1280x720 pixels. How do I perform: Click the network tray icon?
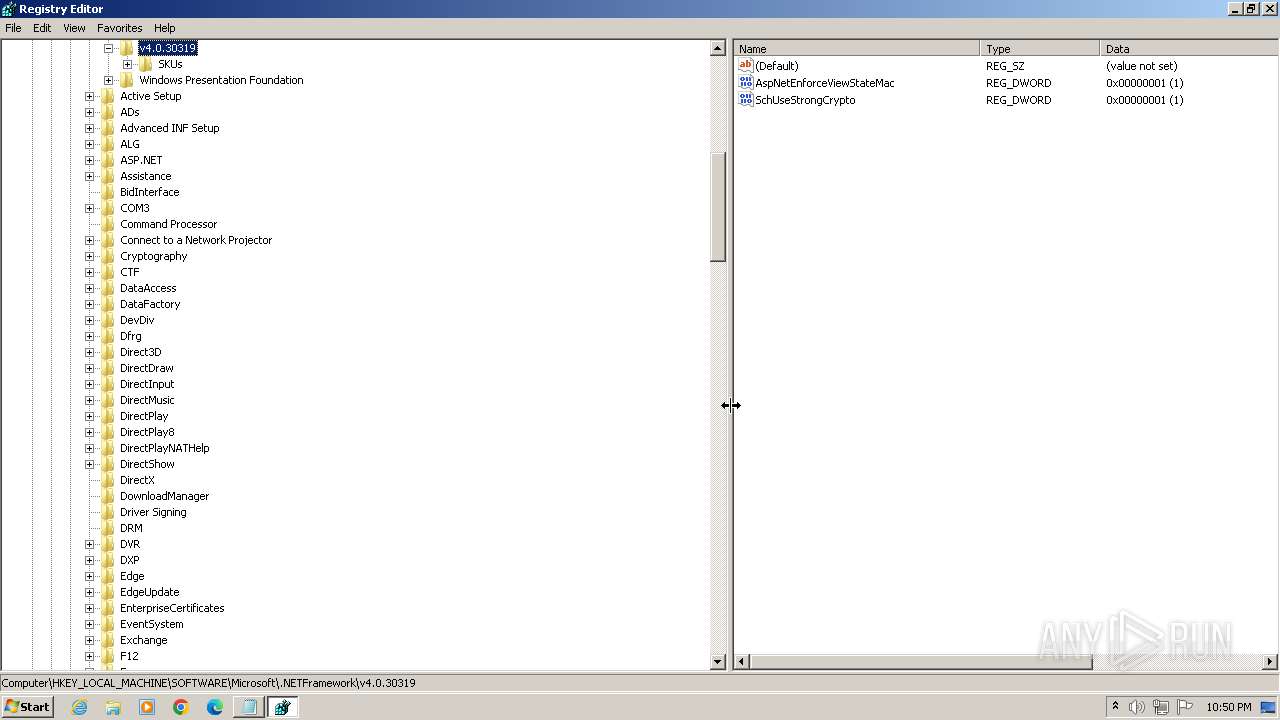pyautogui.click(x=1160, y=707)
